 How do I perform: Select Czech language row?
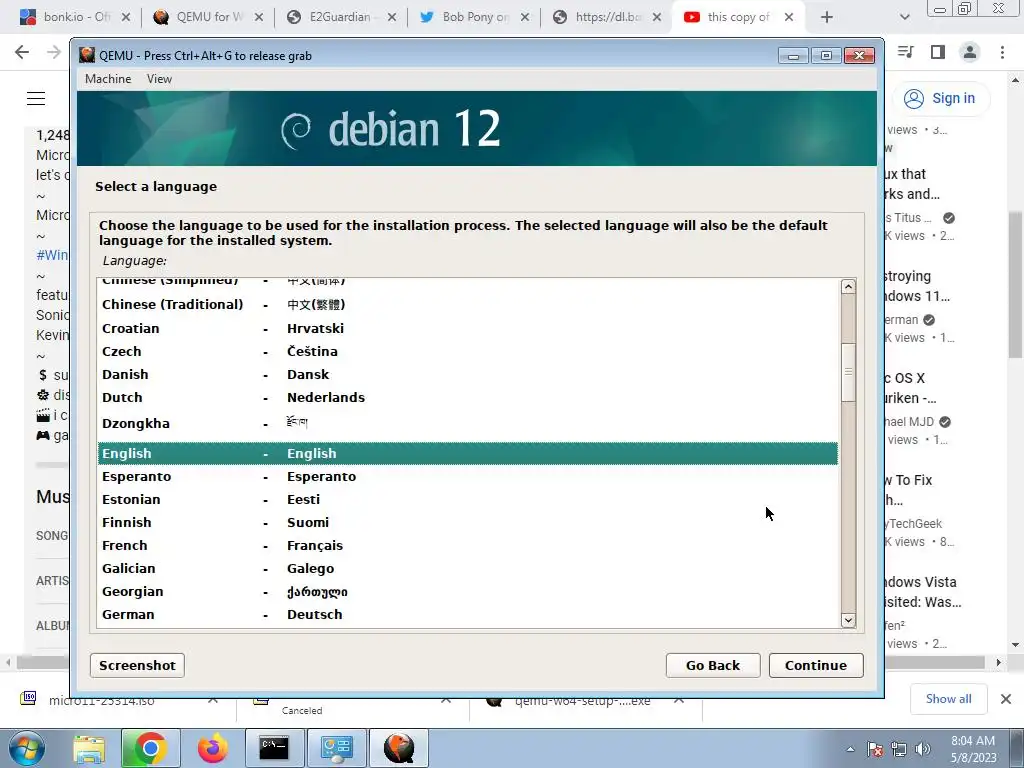(x=468, y=351)
